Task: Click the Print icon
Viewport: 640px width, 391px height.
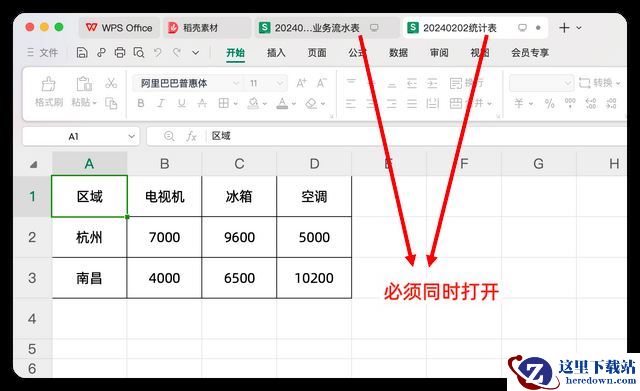Action: 120,53
